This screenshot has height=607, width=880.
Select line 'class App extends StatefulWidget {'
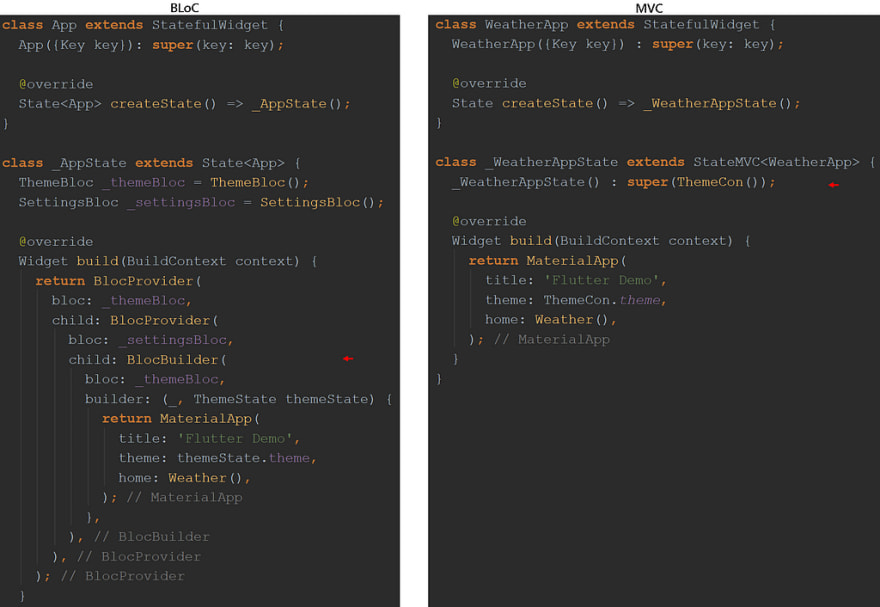pyautogui.click(x=143, y=25)
